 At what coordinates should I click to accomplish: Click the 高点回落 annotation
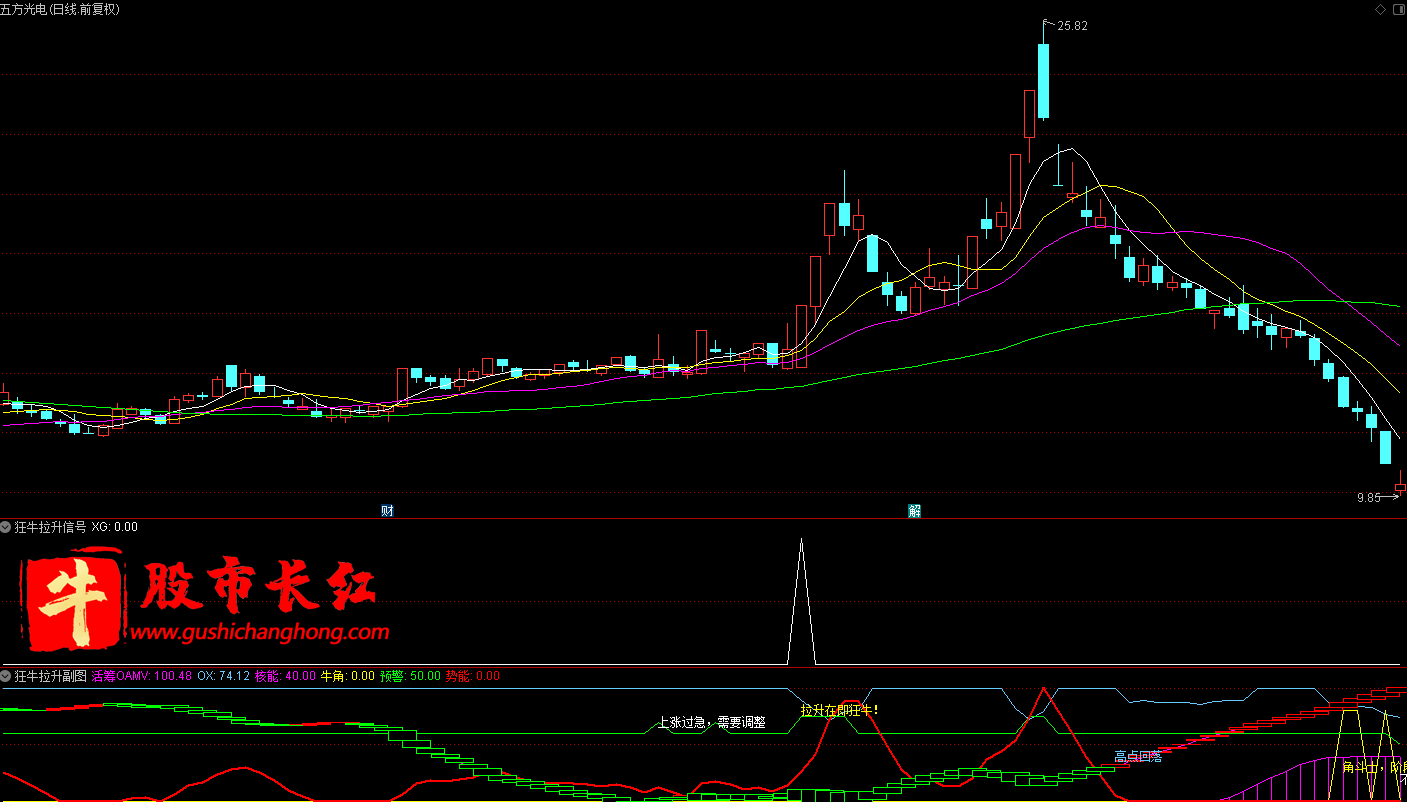point(1138,757)
